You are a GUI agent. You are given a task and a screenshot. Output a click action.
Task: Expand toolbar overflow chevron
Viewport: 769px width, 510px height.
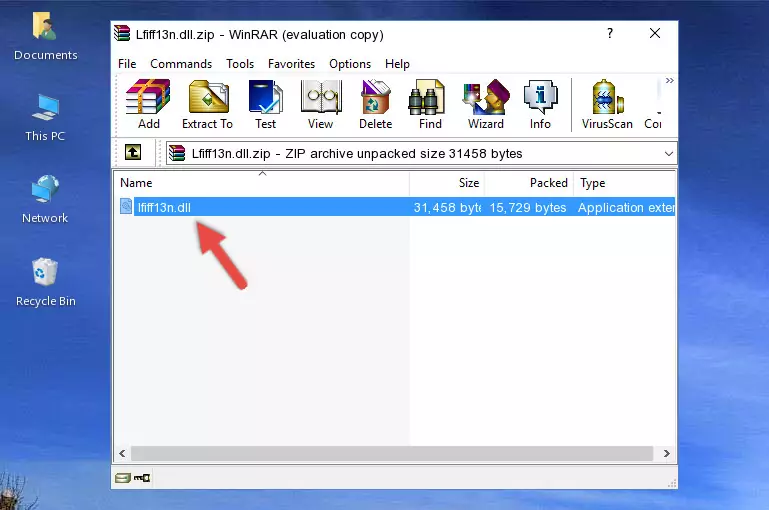click(x=669, y=80)
